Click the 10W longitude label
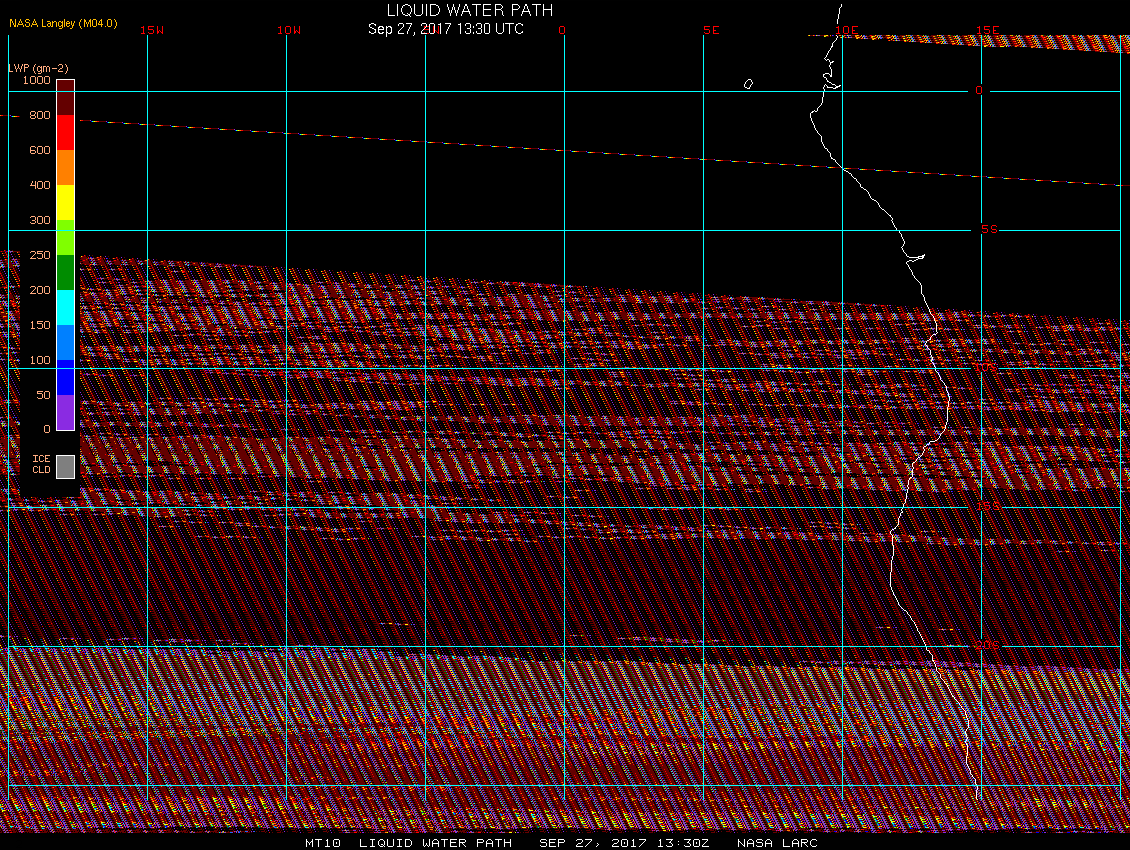Image resolution: width=1130 pixels, height=850 pixels. click(x=289, y=30)
